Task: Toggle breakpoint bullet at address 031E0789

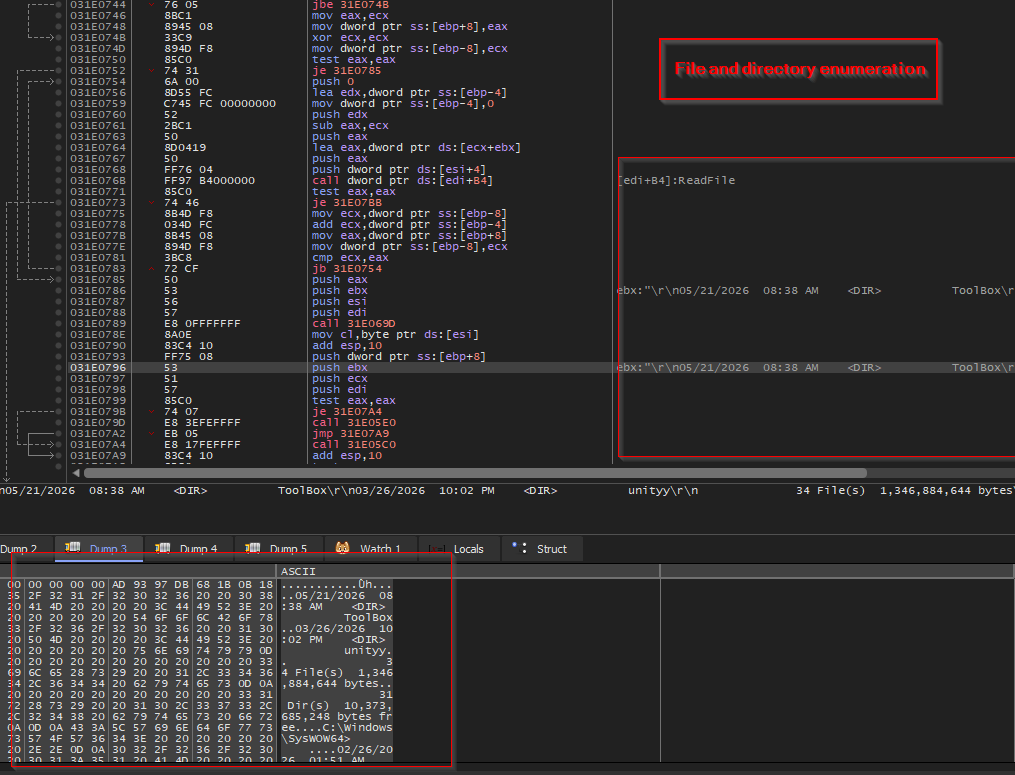Action: tap(59, 324)
